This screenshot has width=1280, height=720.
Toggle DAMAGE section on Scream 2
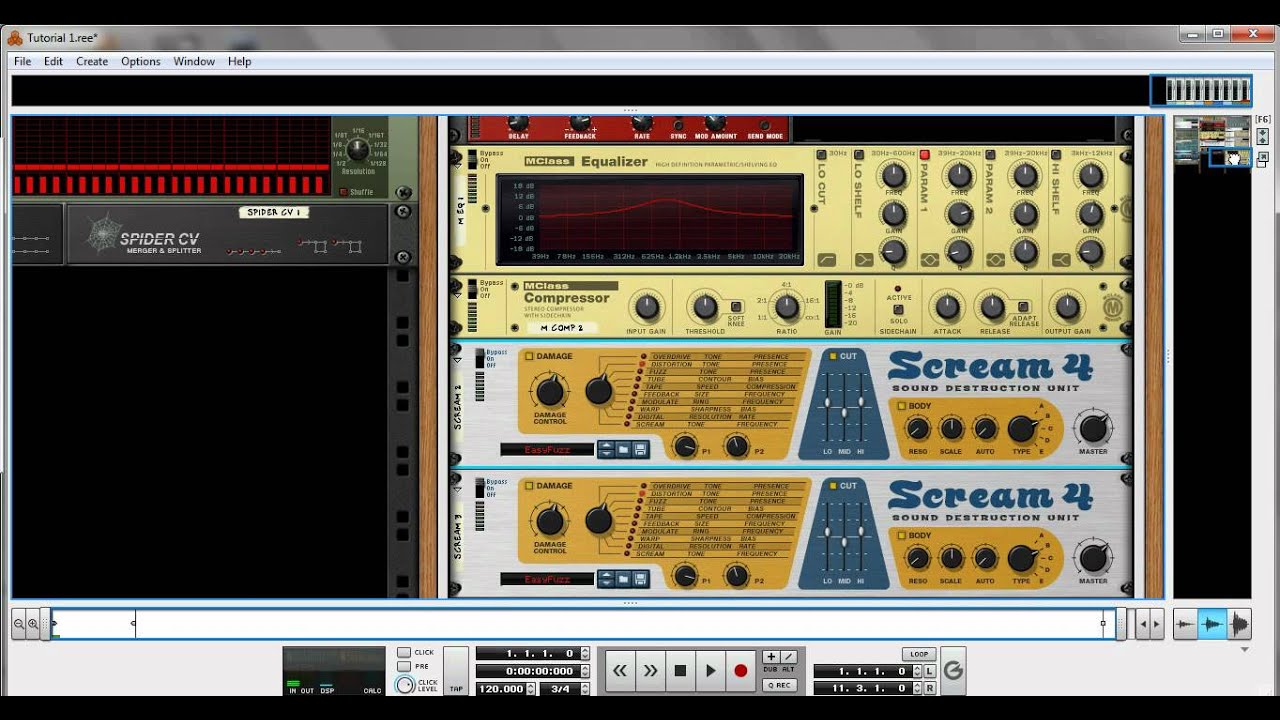pos(529,356)
